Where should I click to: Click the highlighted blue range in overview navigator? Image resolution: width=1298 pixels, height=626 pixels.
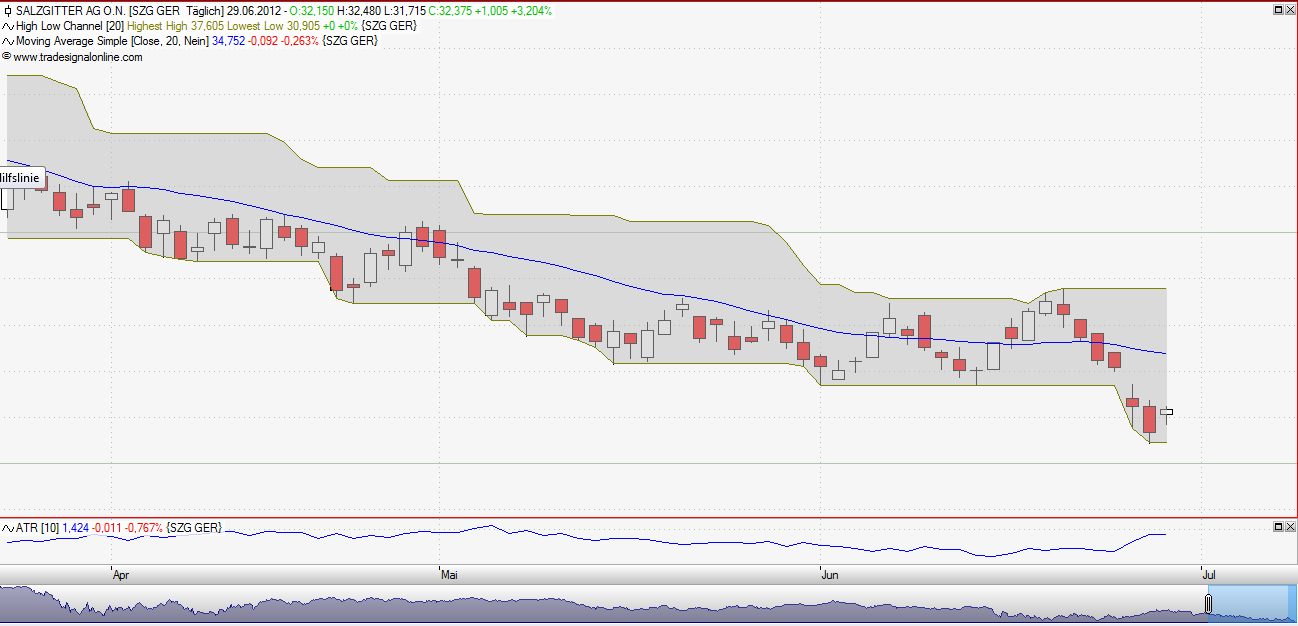pyautogui.click(x=1253, y=604)
